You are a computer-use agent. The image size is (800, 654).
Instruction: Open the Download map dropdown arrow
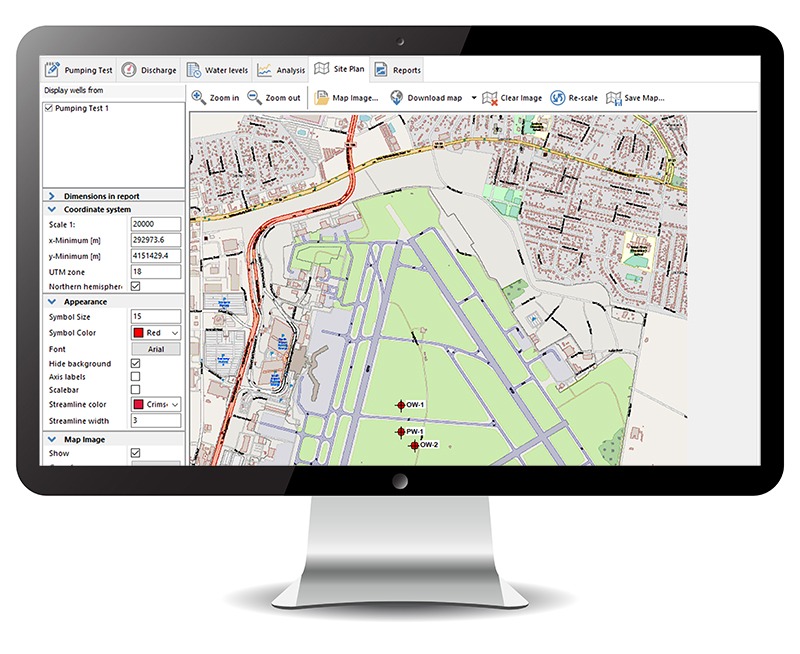click(x=474, y=98)
